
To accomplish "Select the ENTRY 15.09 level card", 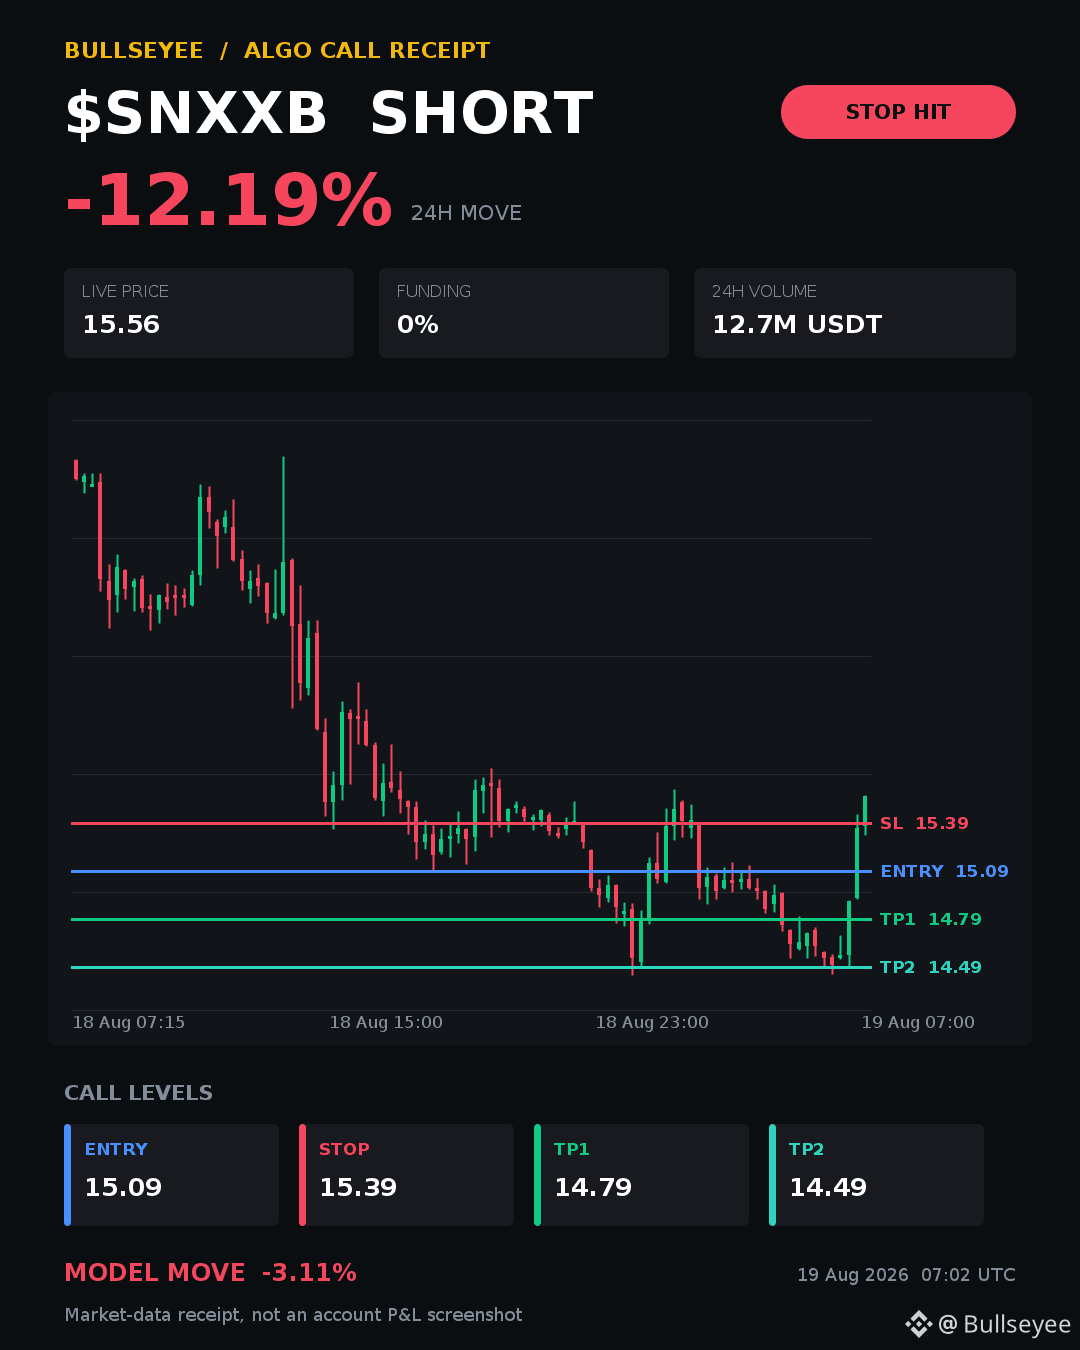I will pos(171,1175).
